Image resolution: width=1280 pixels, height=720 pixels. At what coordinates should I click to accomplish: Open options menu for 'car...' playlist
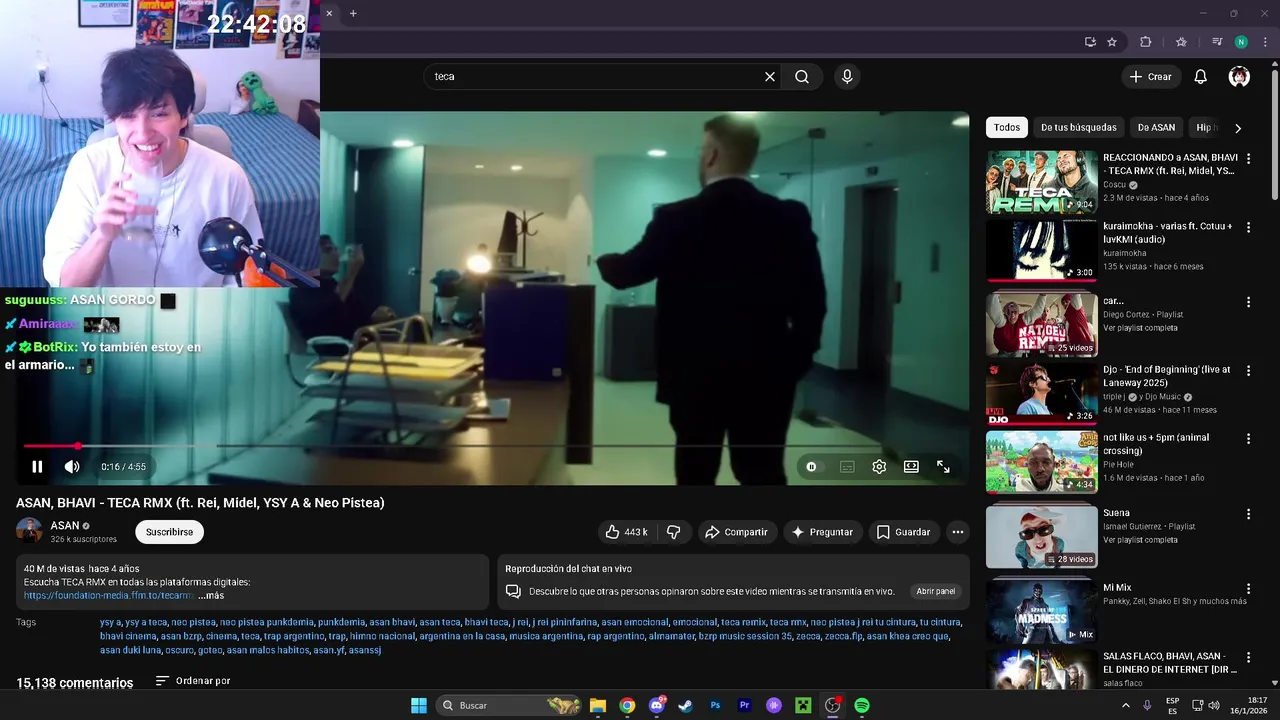tap(1248, 302)
